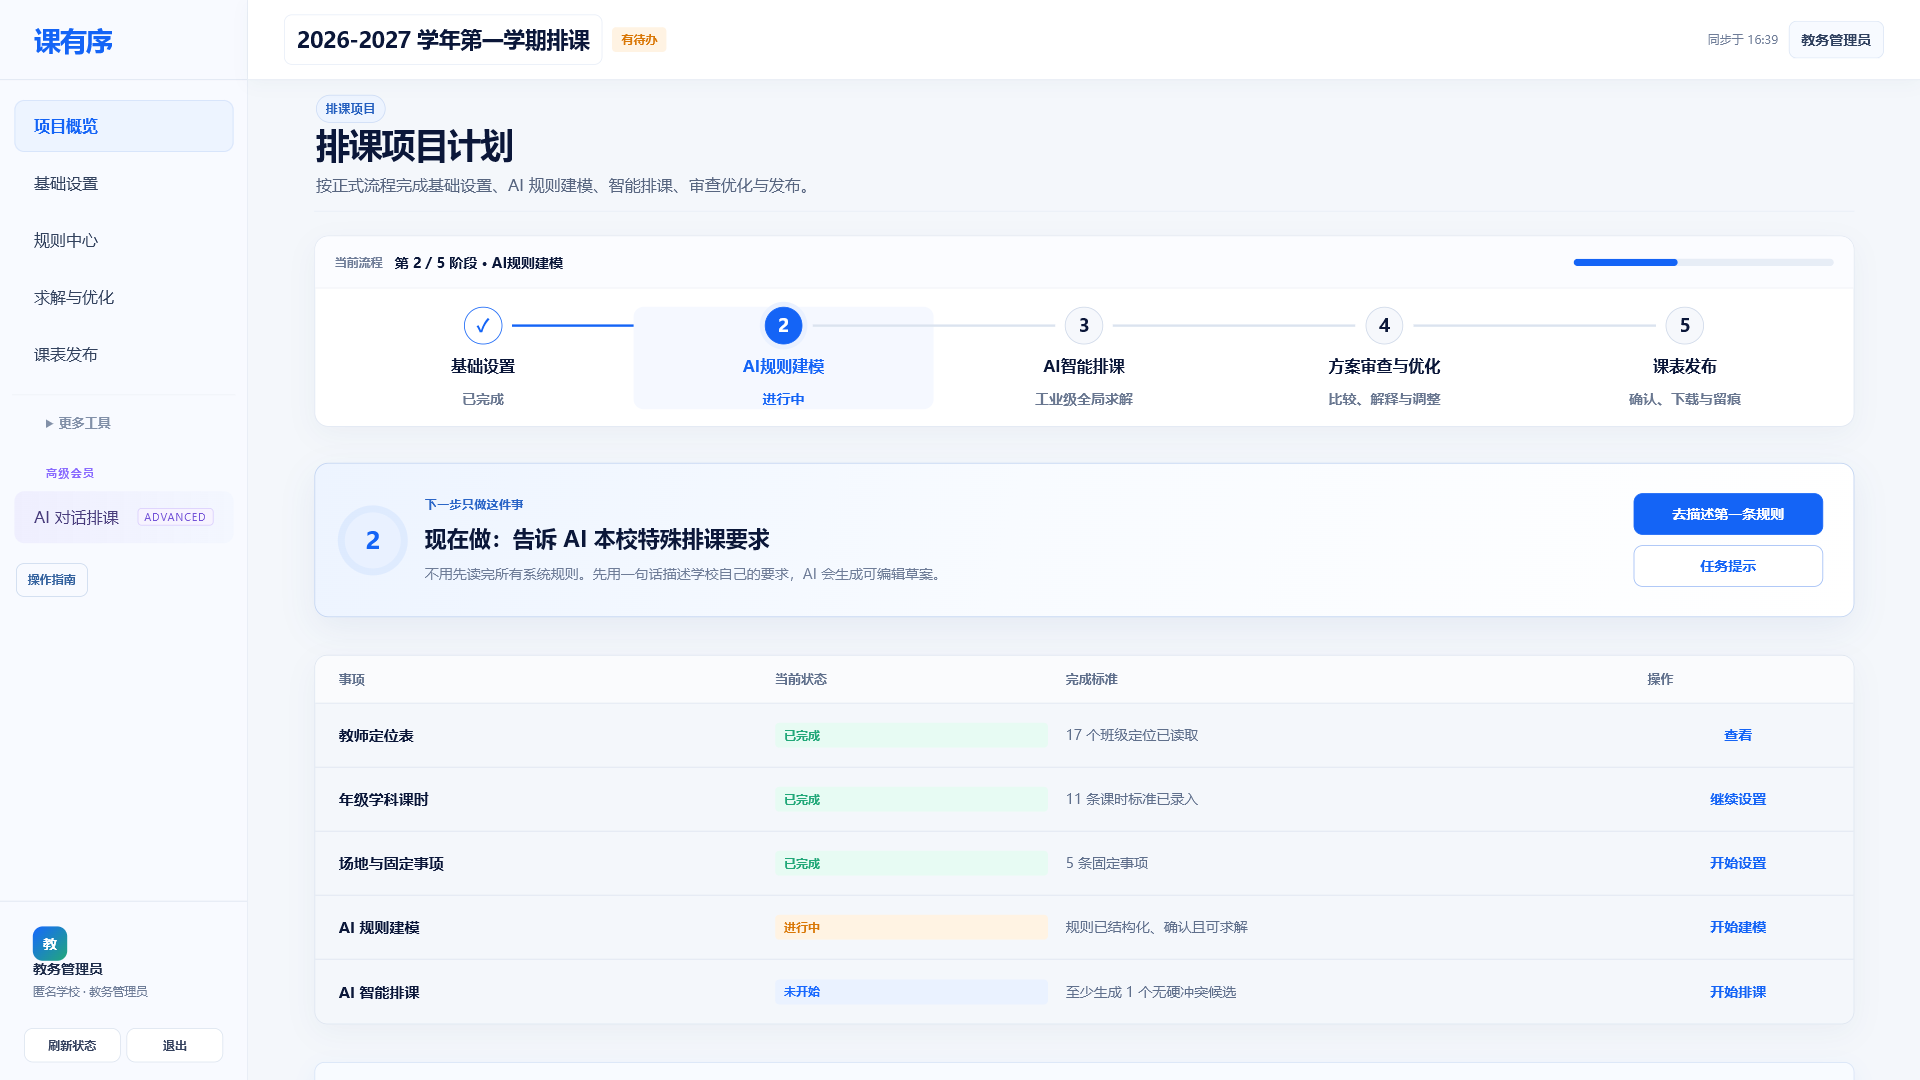Click the text 17 个班级定位已读取

pyautogui.click(x=1132, y=735)
